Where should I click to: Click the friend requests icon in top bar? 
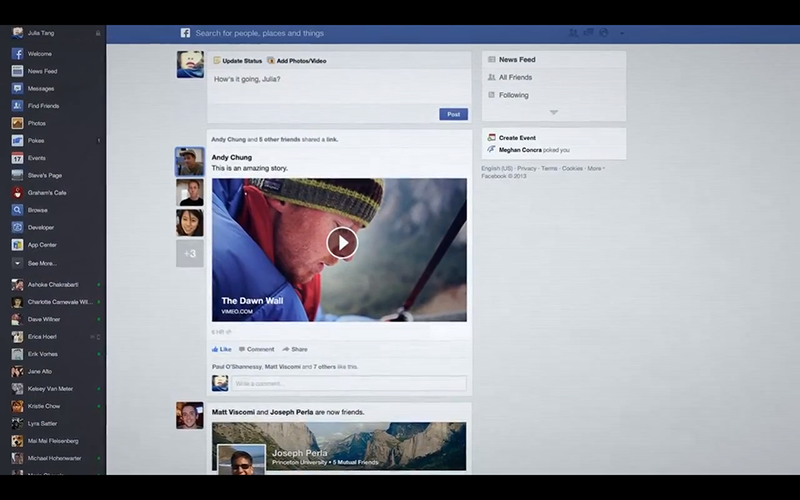pyautogui.click(x=571, y=33)
